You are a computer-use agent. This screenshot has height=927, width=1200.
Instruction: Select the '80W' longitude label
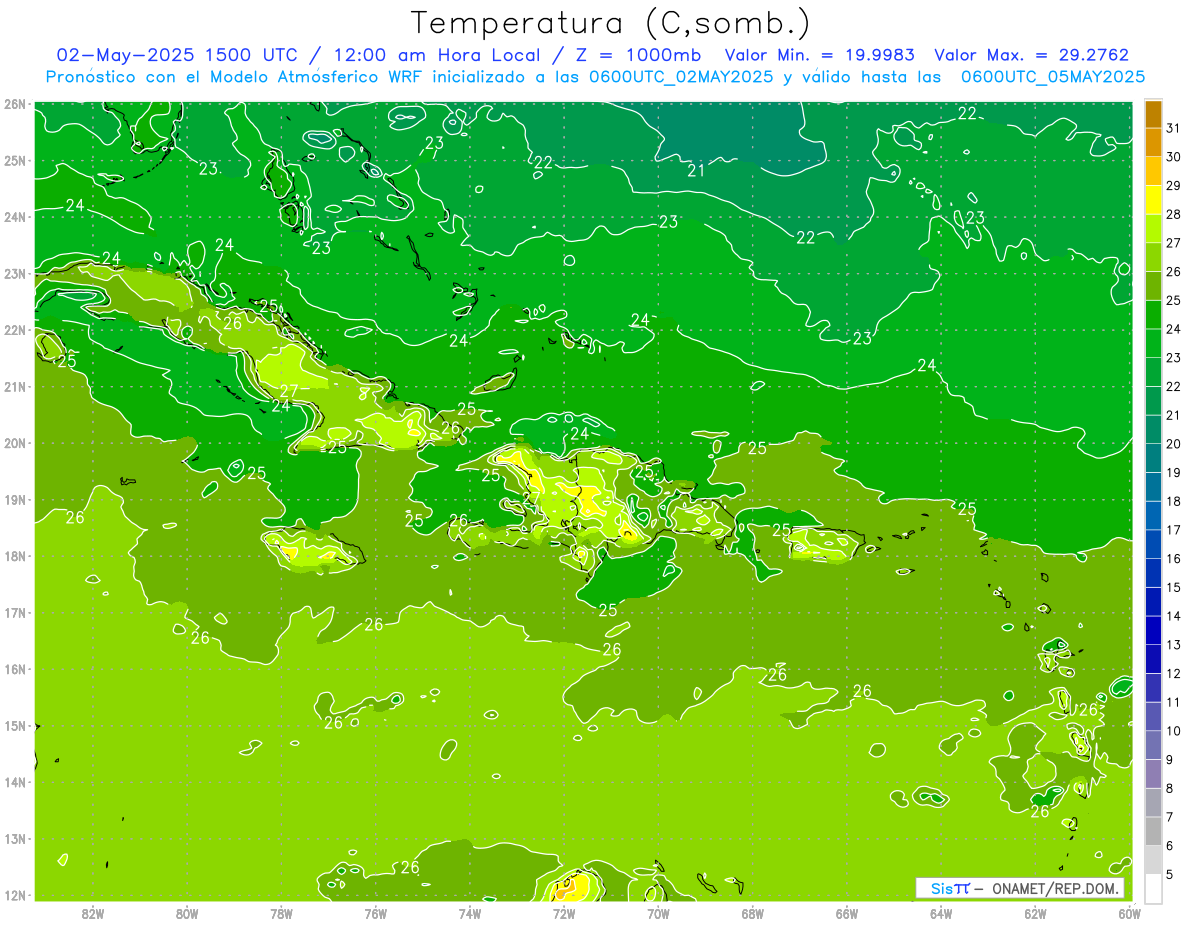pyautogui.click(x=187, y=913)
